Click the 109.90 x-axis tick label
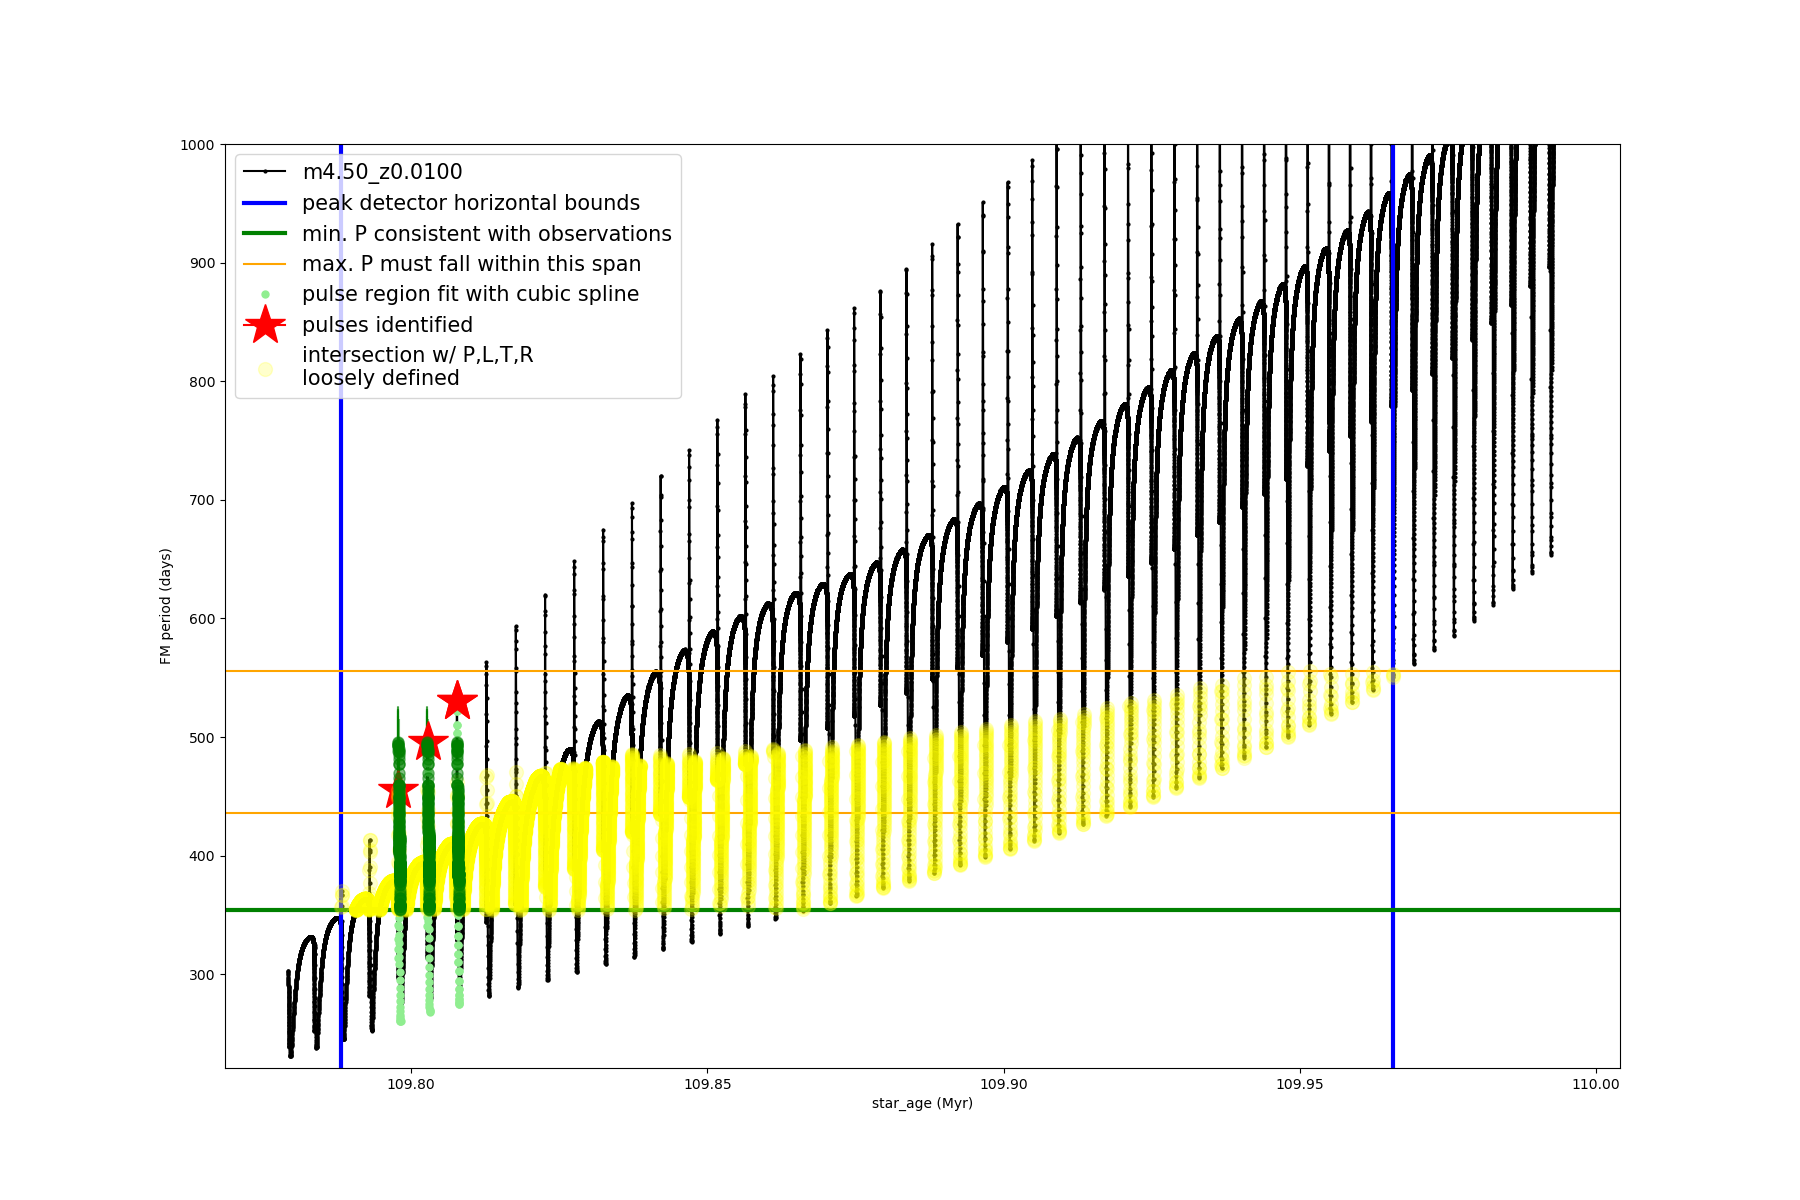This screenshot has width=1800, height=1200. pyautogui.click(x=1003, y=1084)
